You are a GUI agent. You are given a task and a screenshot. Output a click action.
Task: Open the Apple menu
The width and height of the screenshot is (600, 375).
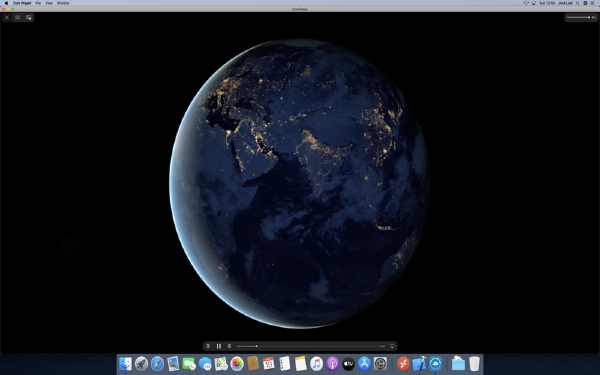coord(6,3)
